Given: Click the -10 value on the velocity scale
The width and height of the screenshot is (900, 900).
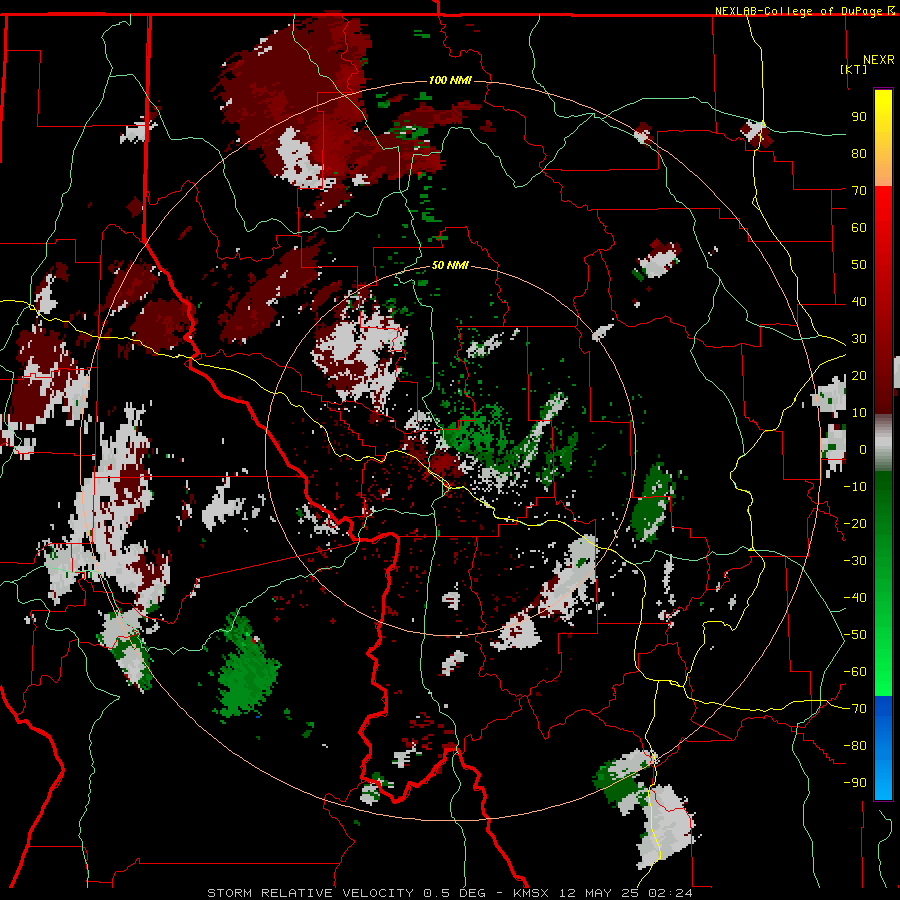Looking at the screenshot, I should pyautogui.click(x=855, y=487).
